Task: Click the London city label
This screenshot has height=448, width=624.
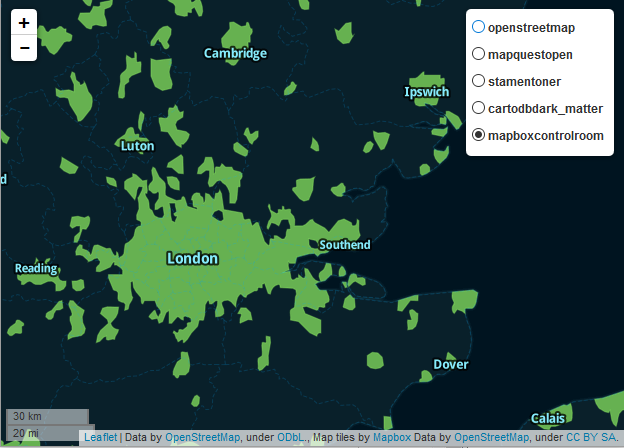Action: point(193,259)
